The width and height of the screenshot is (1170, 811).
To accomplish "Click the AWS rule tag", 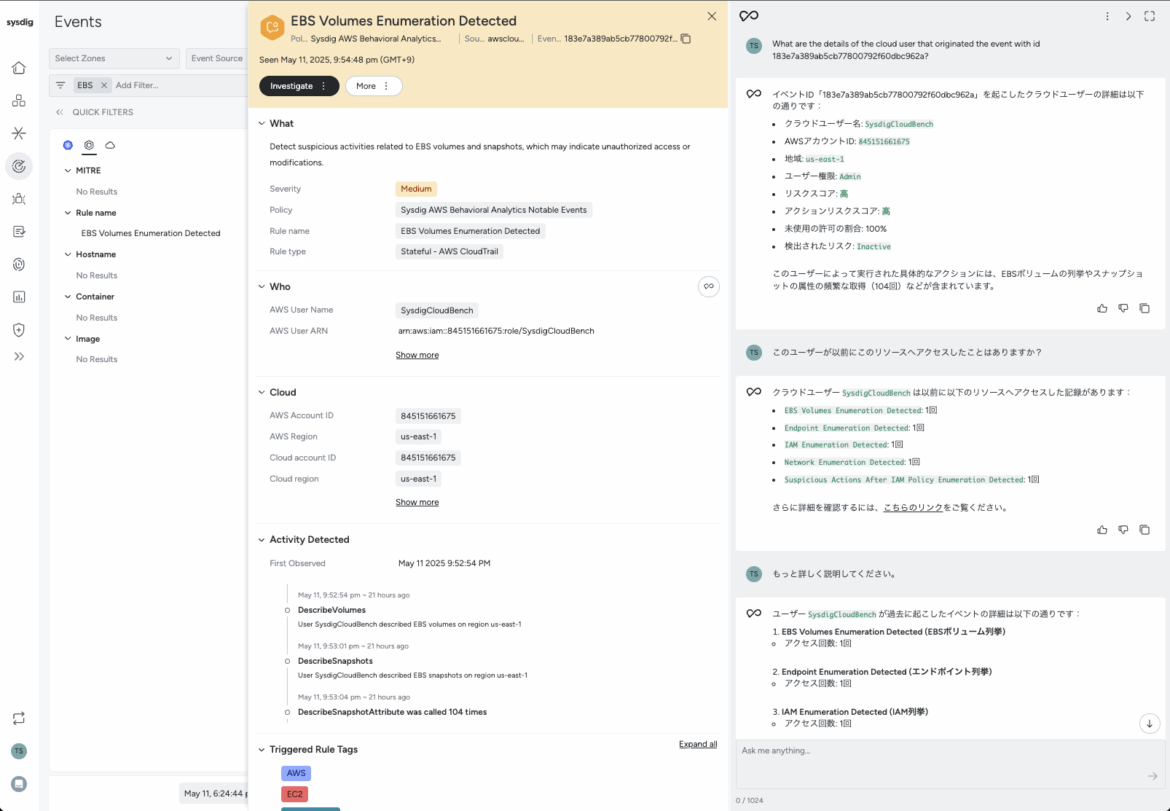I will (x=296, y=773).
